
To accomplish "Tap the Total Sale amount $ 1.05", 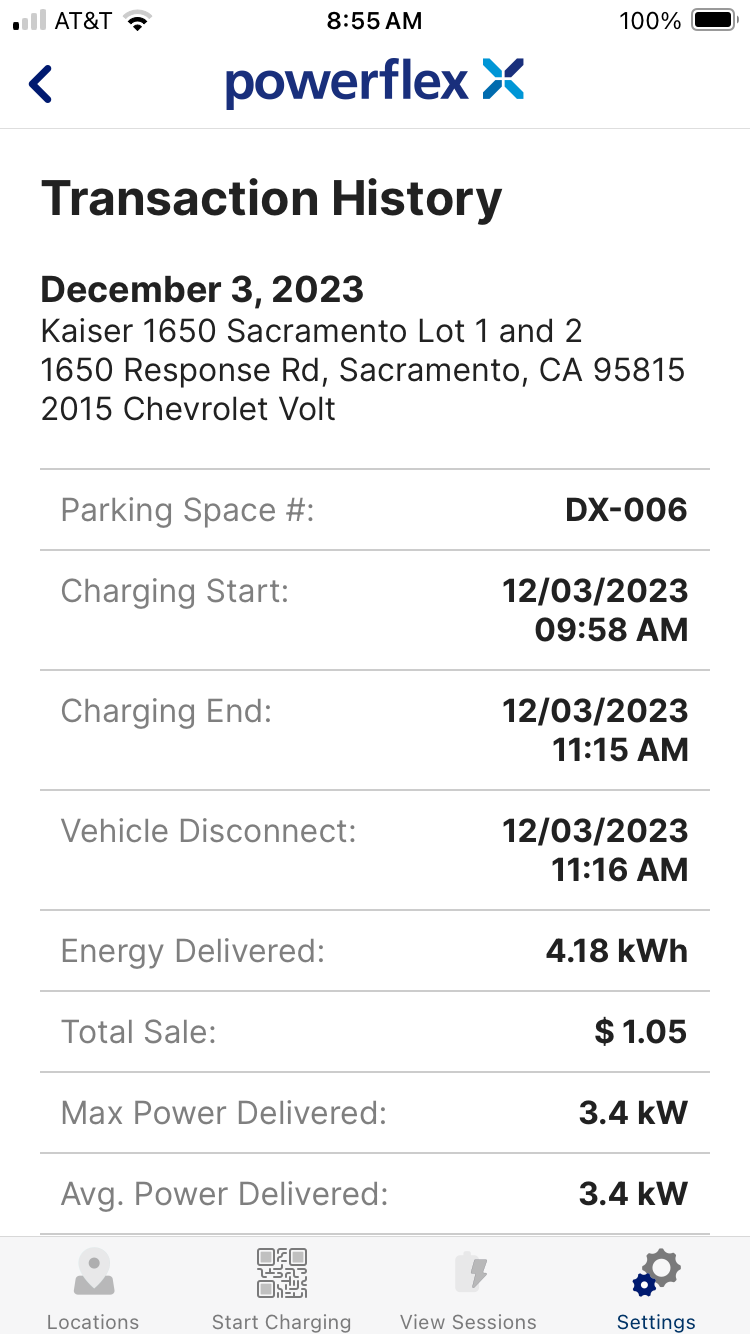I will click(640, 1032).
